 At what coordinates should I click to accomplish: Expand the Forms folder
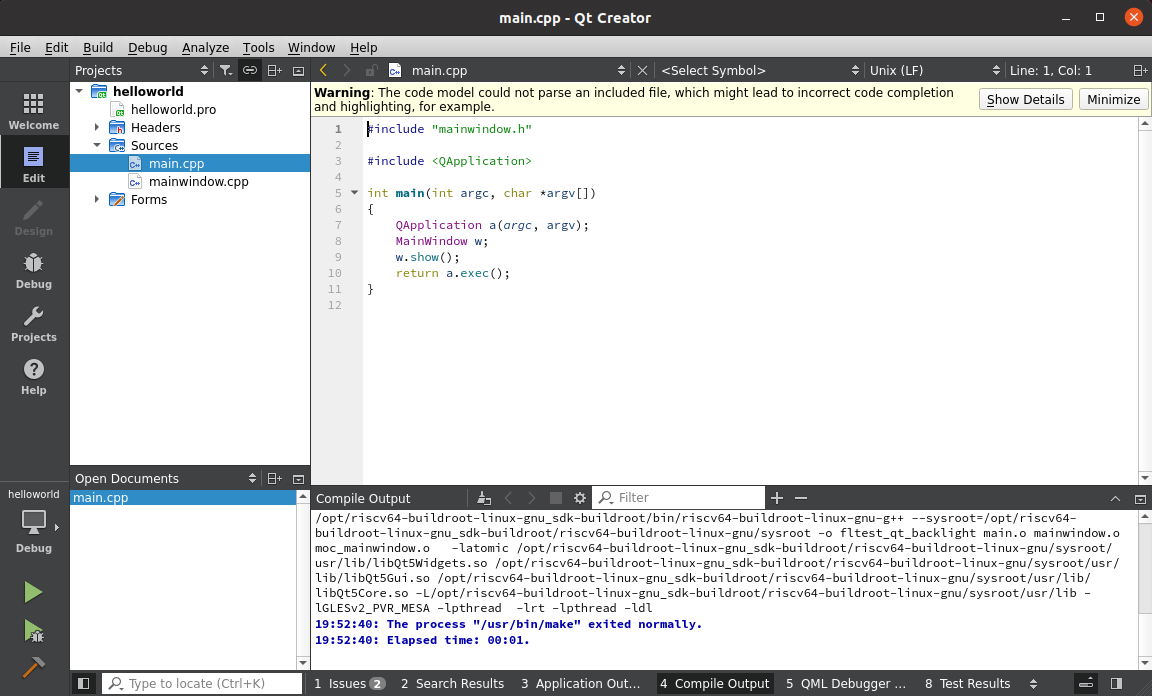coord(97,199)
